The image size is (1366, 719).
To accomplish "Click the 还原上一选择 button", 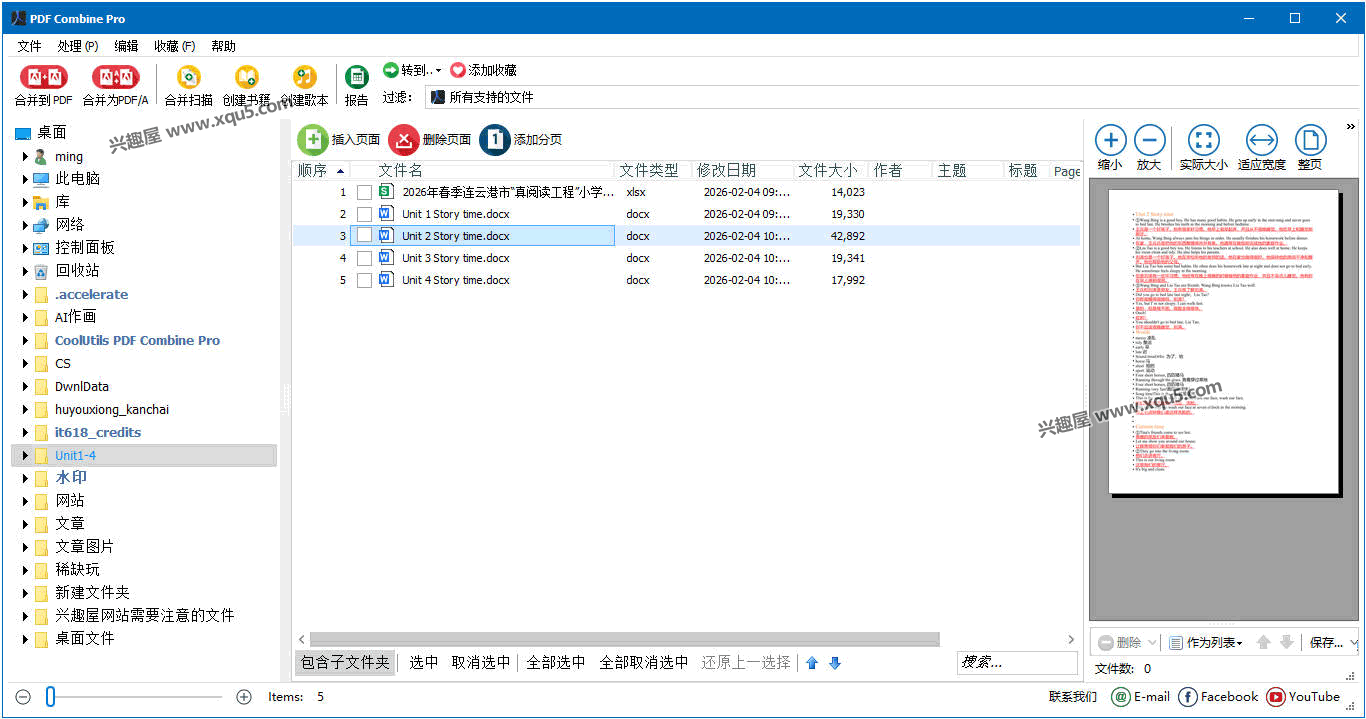I will (746, 662).
